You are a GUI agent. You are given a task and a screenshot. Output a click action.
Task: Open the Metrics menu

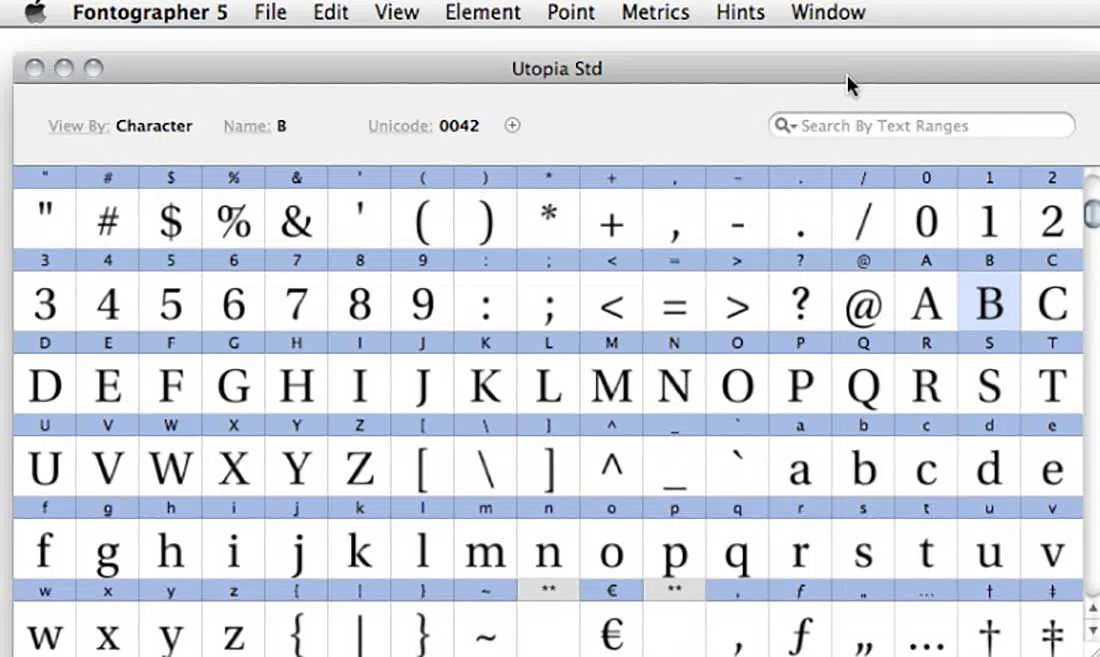655,13
